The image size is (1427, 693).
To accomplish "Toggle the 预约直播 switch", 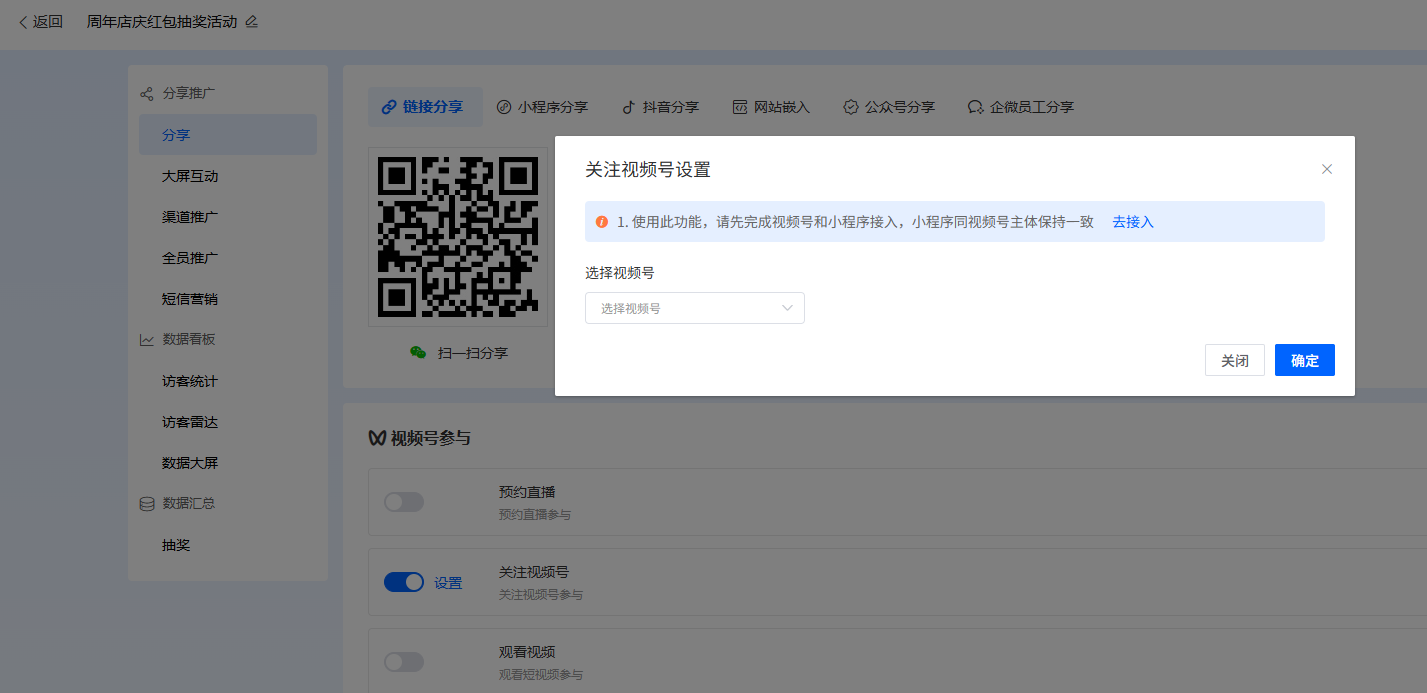I will (404, 502).
